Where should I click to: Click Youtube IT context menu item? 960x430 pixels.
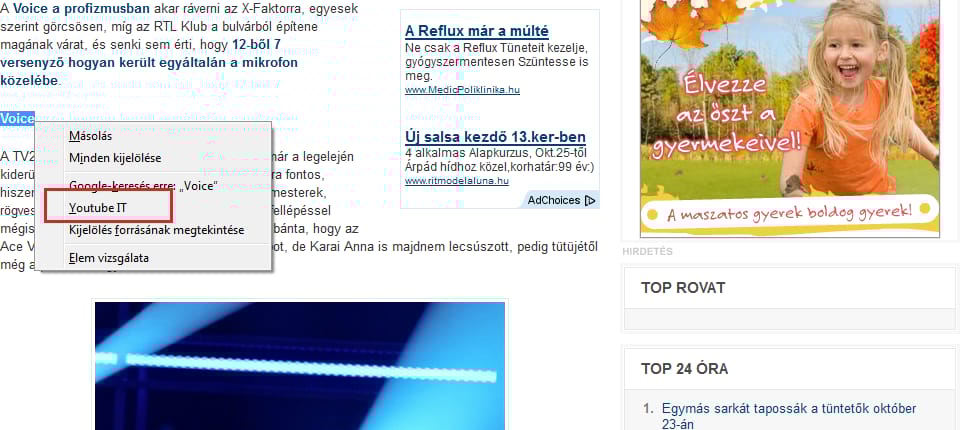point(153,208)
